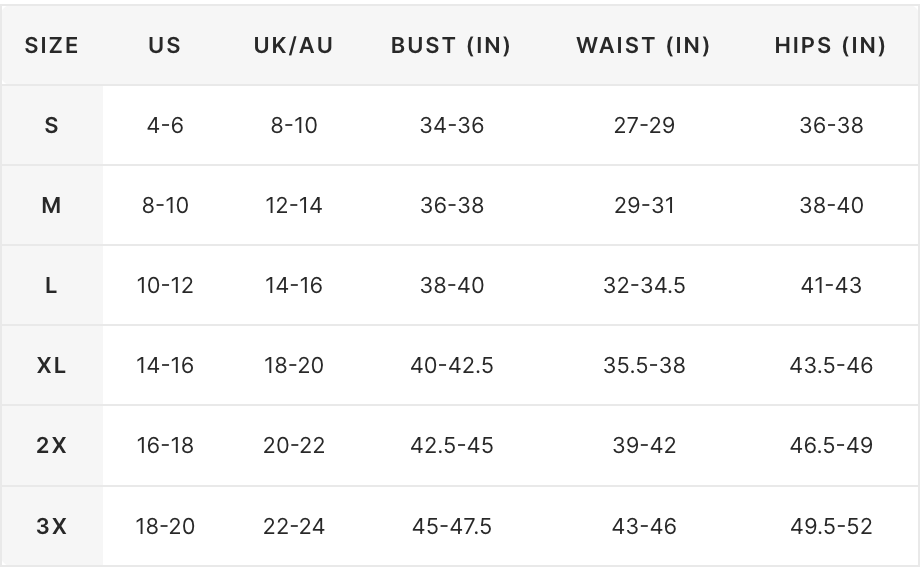
Task: Click the 2X size row label
Action: (51, 446)
